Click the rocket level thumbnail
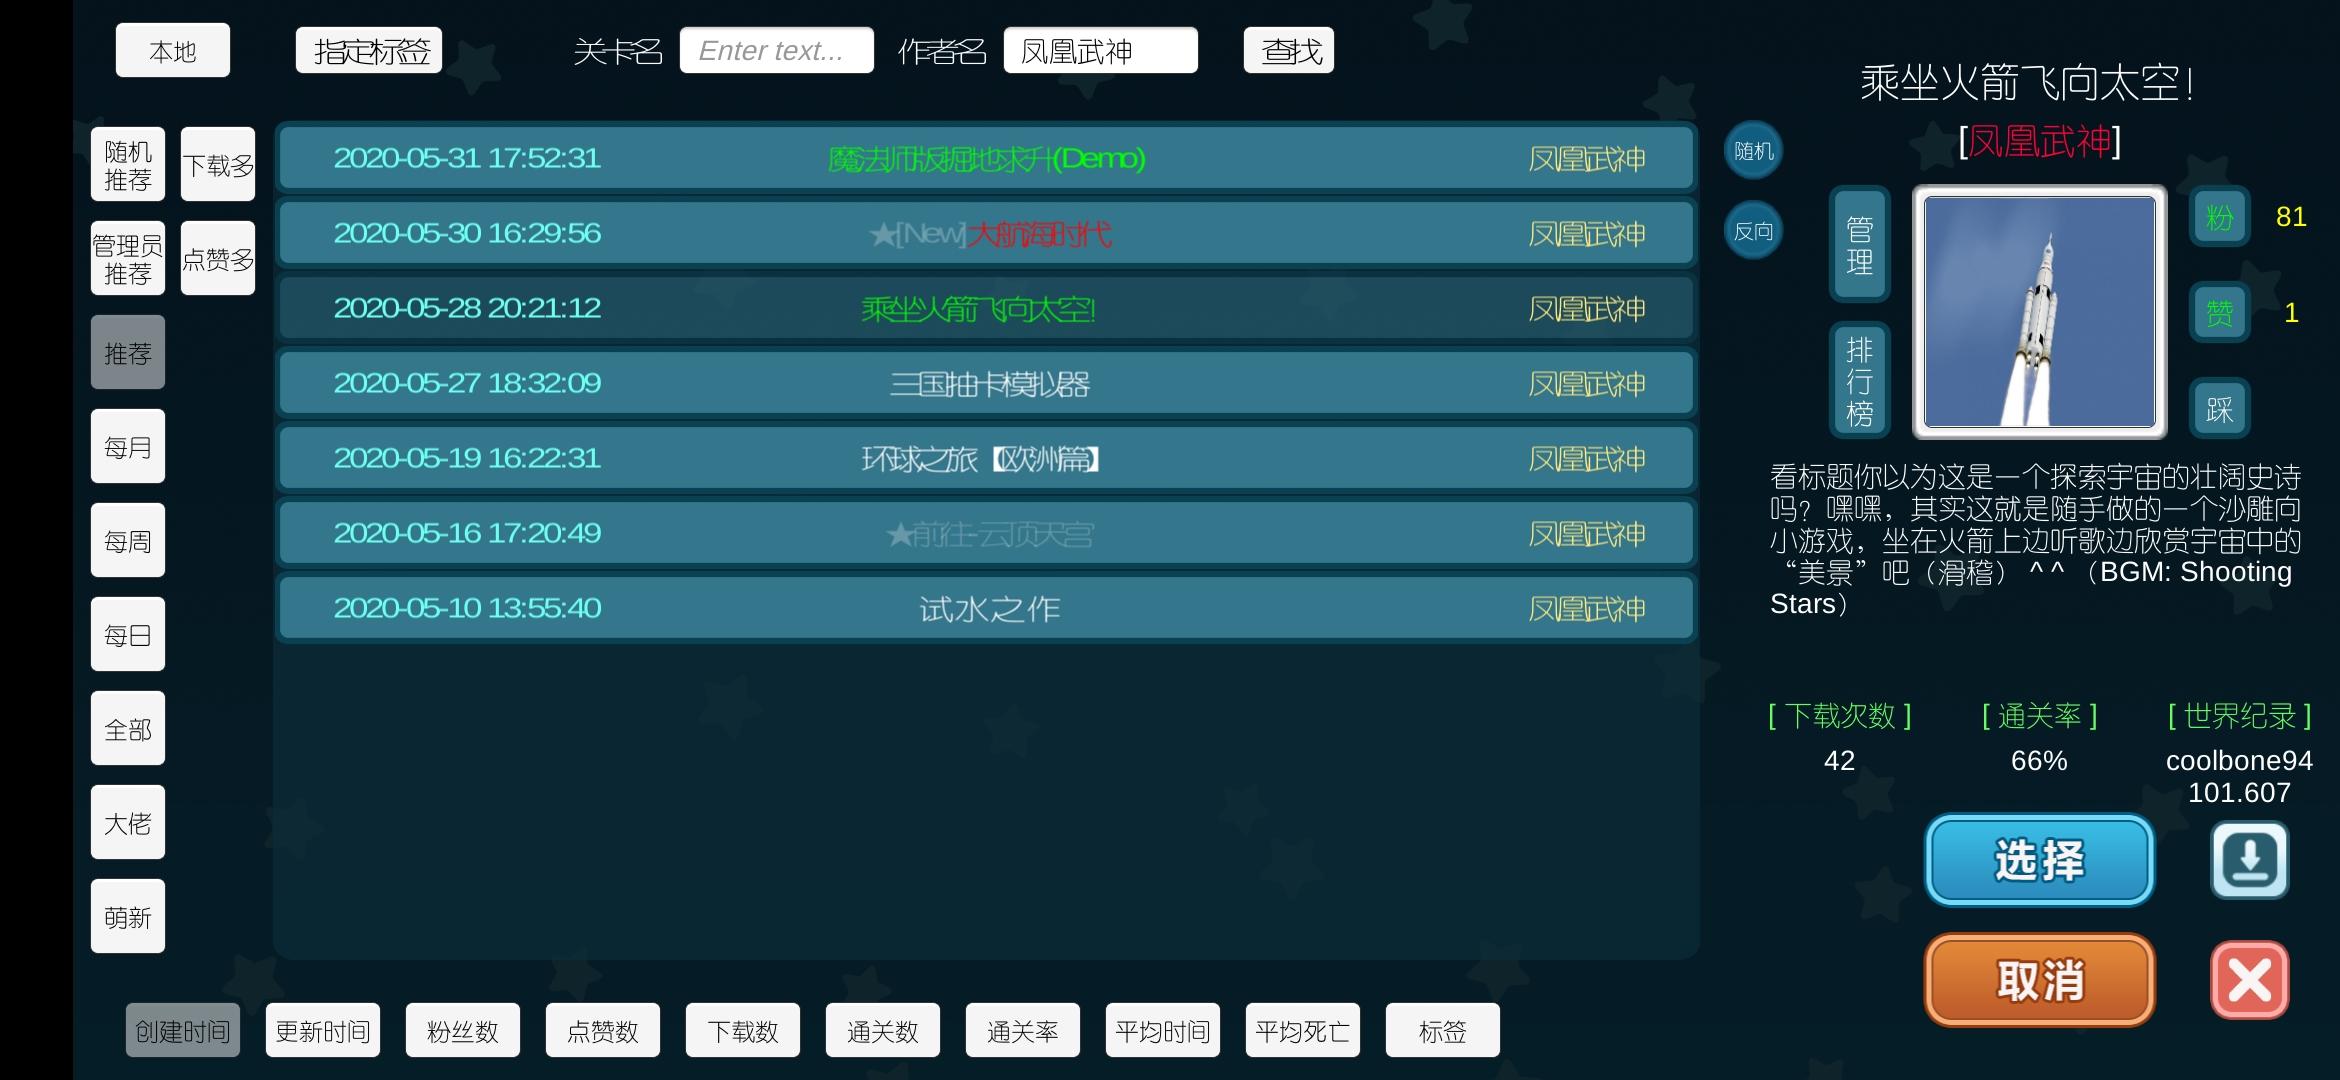The height and width of the screenshot is (1080, 2340). tap(2039, 312)
